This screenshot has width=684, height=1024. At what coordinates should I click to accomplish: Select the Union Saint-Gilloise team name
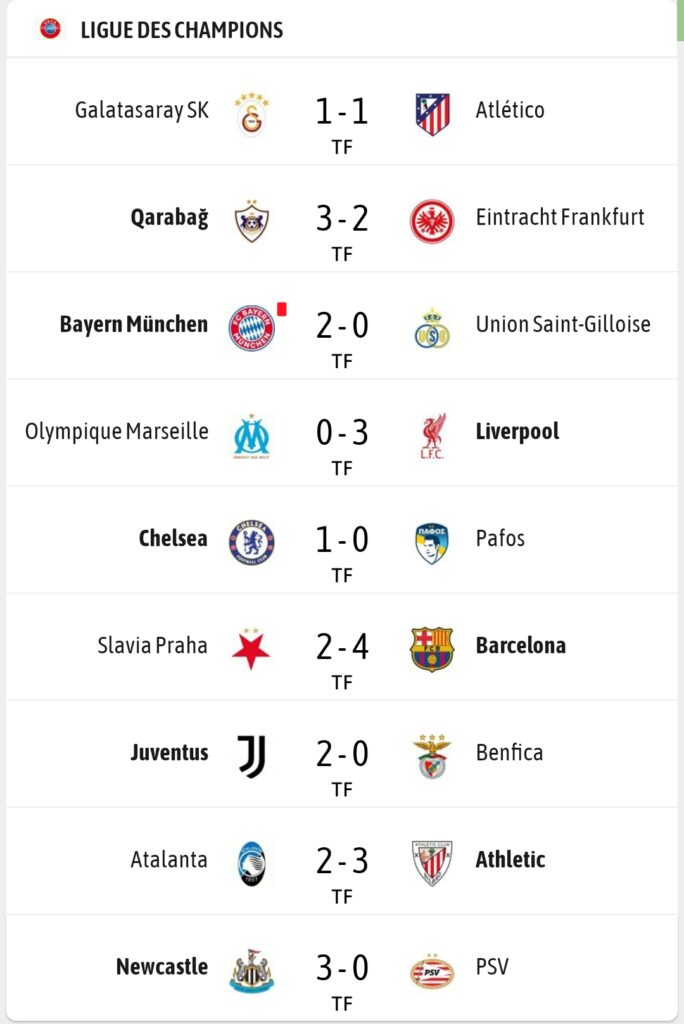(563, 324)
